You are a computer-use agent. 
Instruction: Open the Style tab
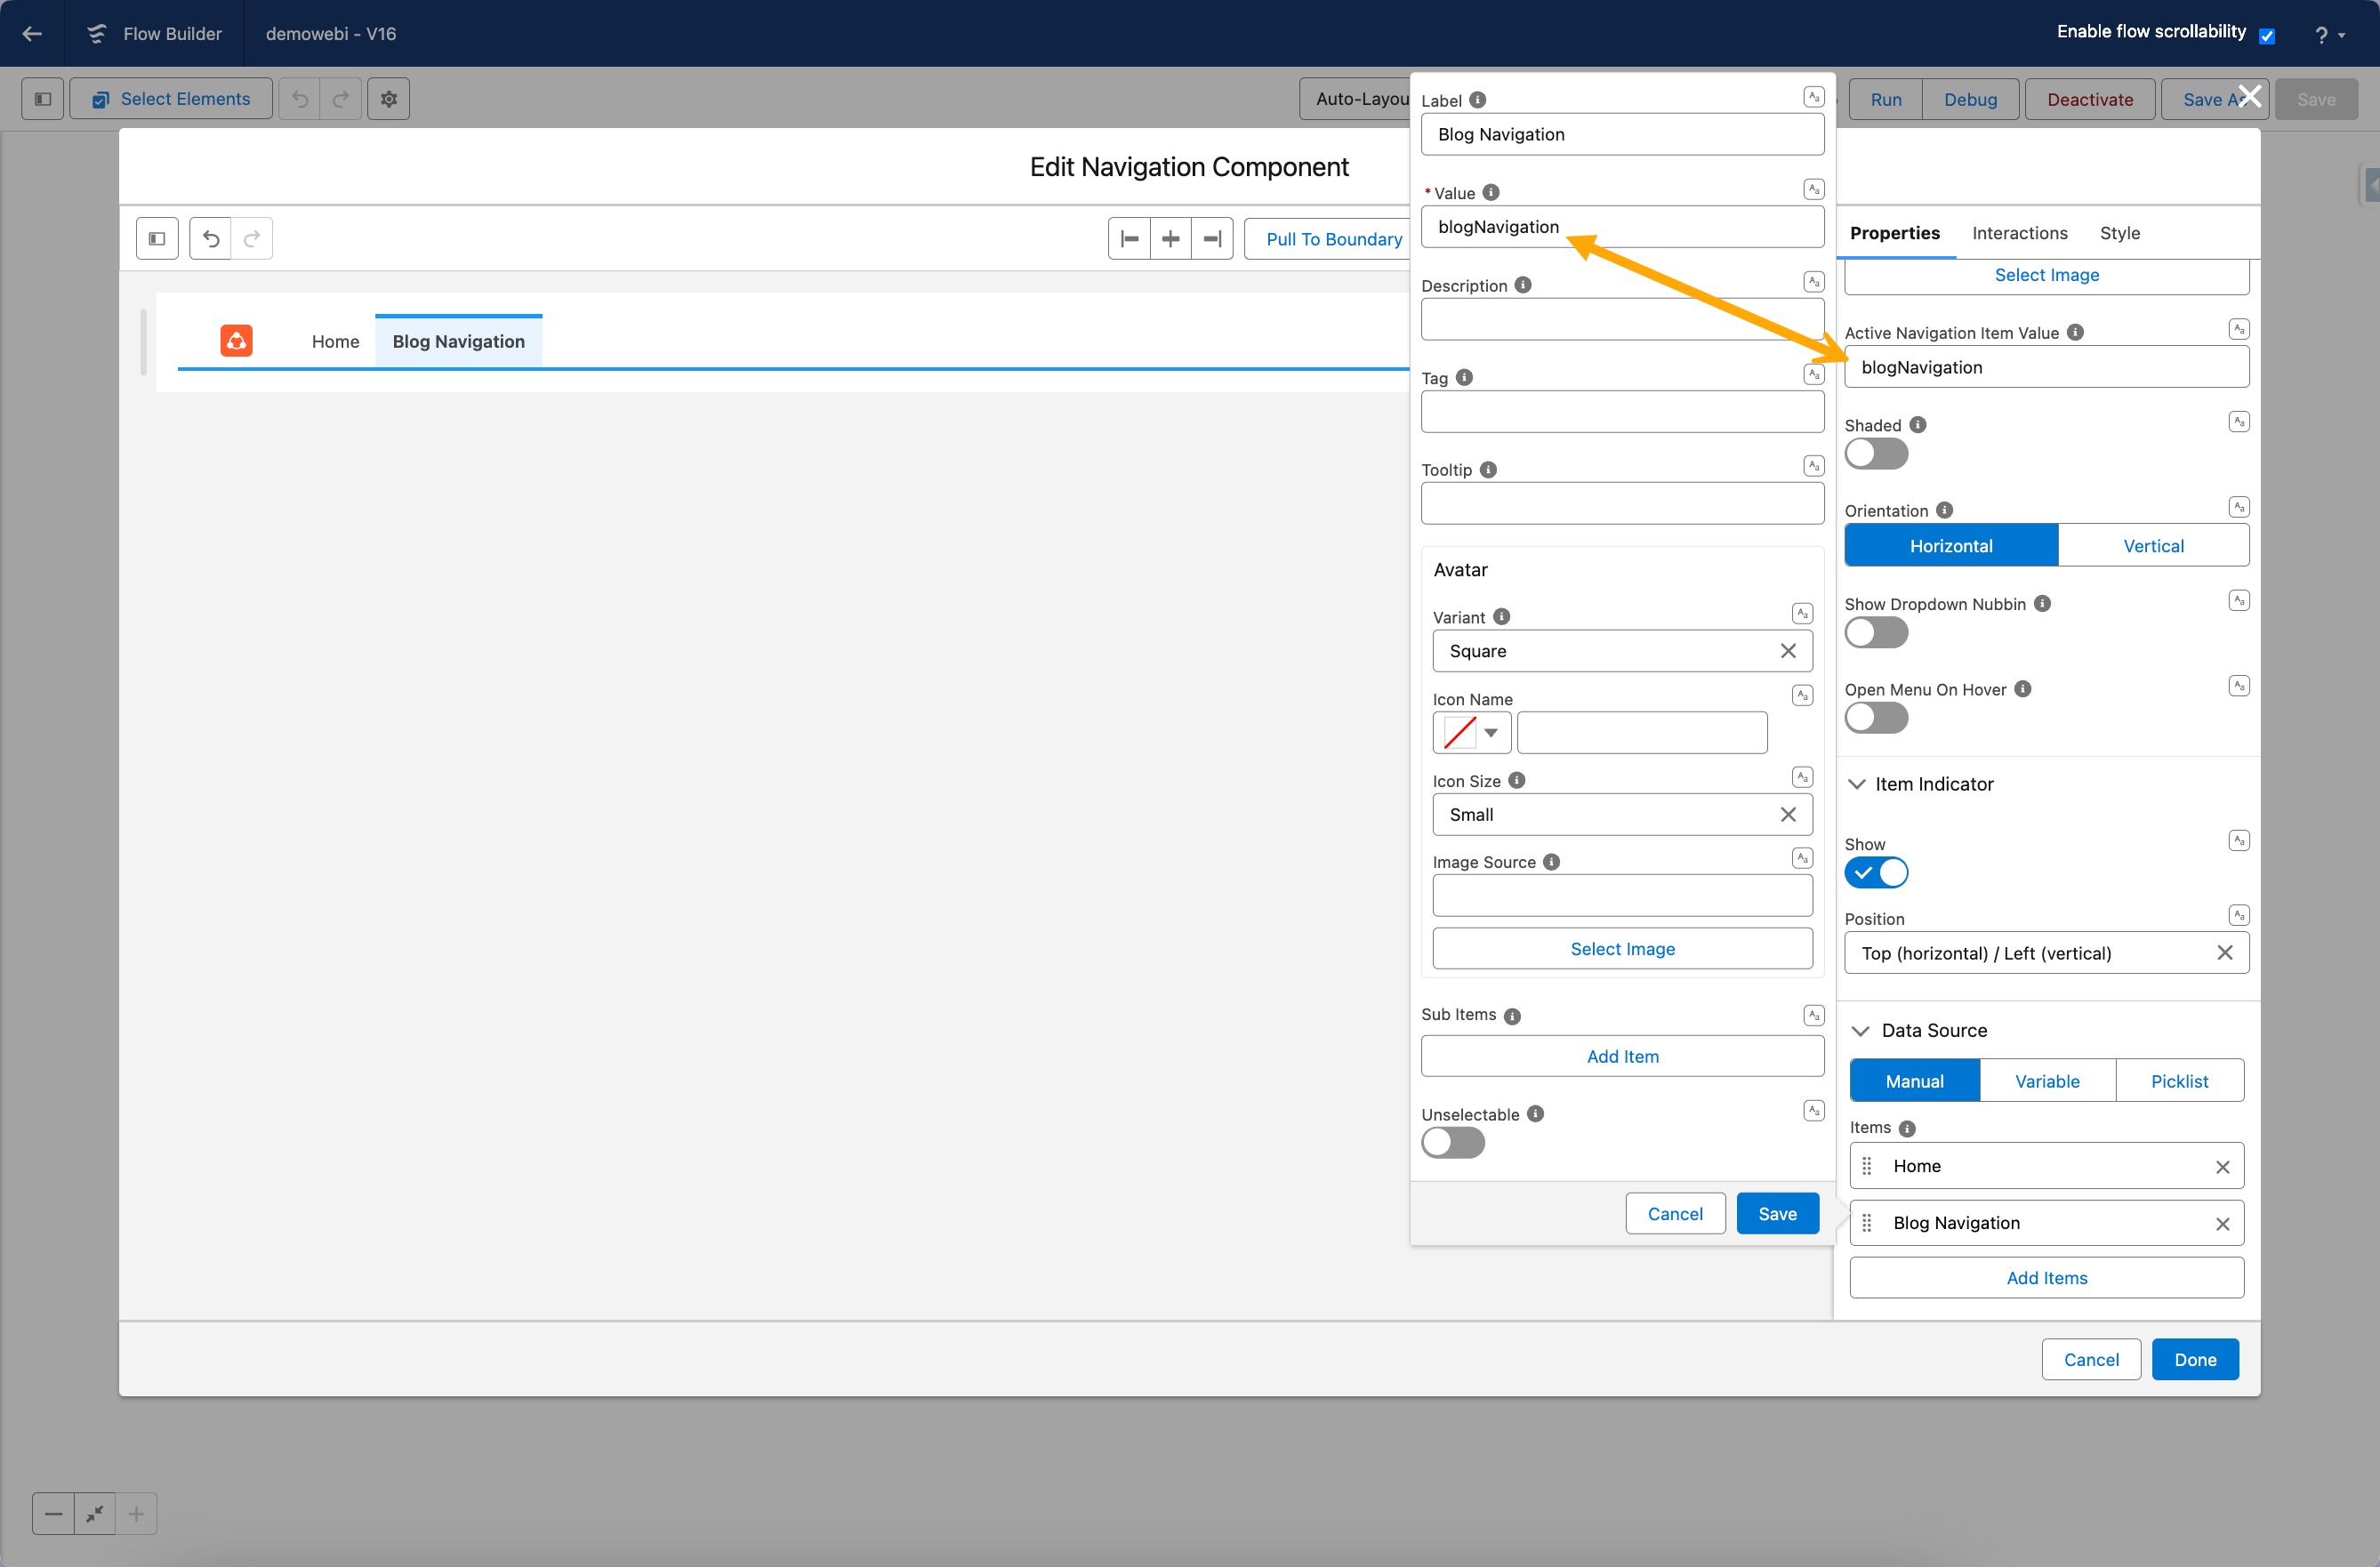[x=2119, y=233]
